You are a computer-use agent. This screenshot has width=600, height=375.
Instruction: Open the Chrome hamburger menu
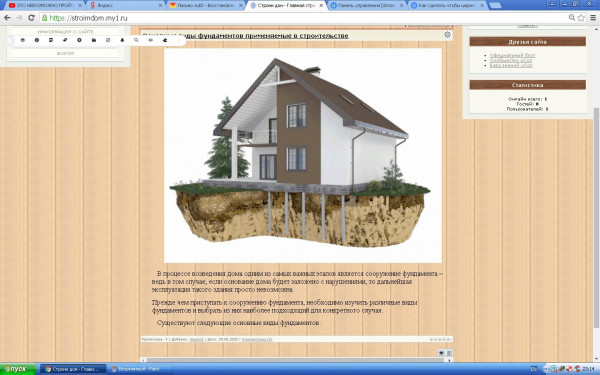pyautogui.click(x=593, y=18)
